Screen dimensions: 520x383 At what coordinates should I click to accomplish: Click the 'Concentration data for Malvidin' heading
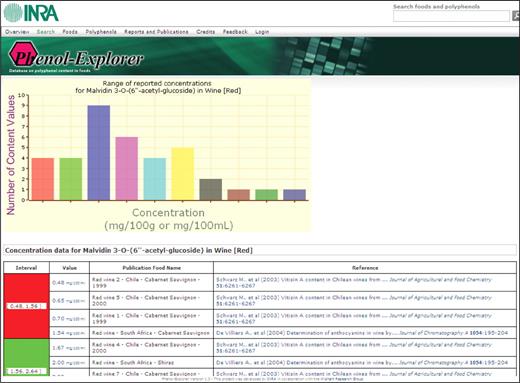click(129, 250)
